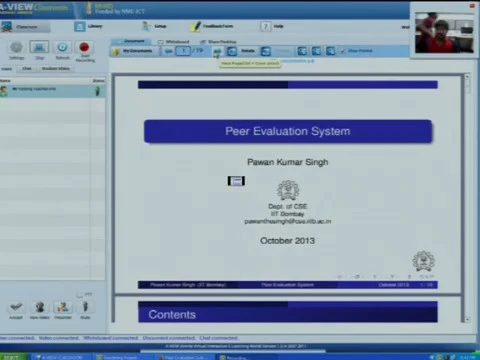480x360 pixels.
Task: Toggle the Show Pointer checkbox
Action: [343, 51]
